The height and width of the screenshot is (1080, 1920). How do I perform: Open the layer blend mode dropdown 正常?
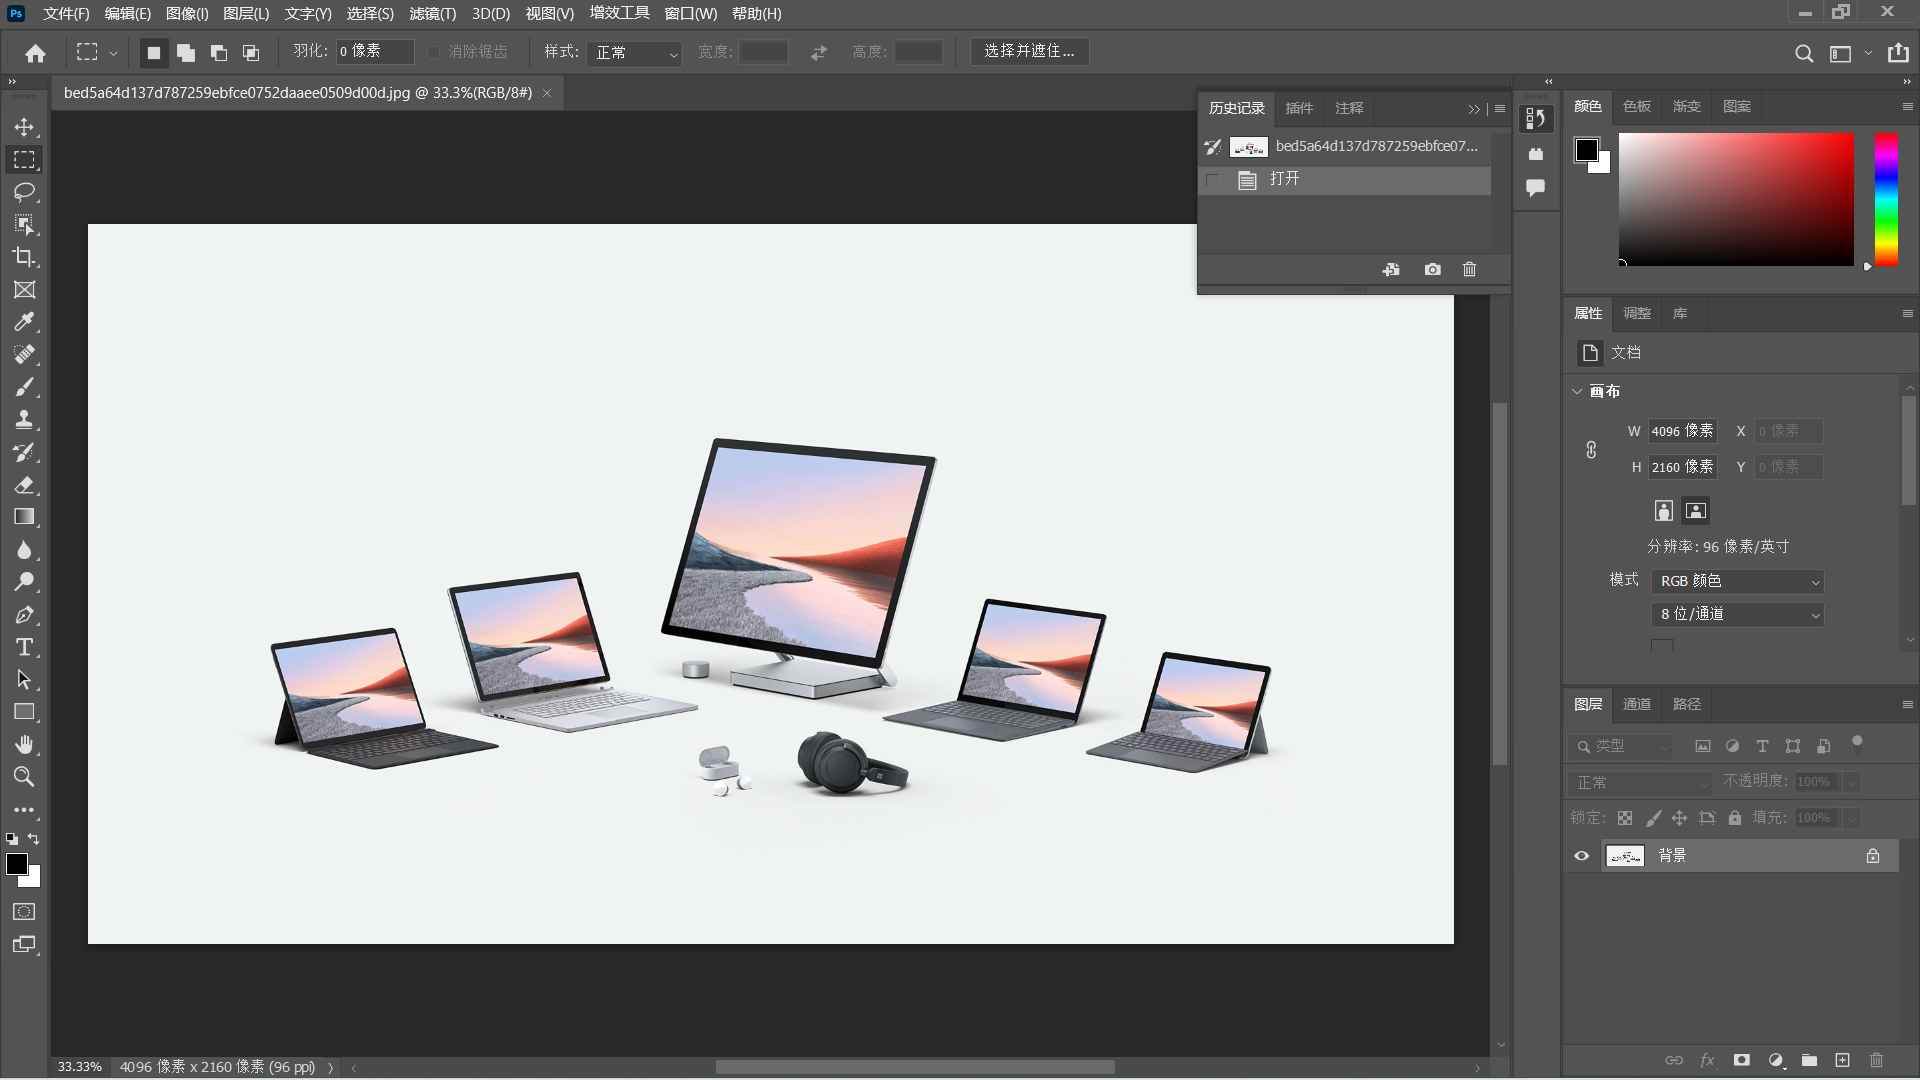coord(1640,782)
